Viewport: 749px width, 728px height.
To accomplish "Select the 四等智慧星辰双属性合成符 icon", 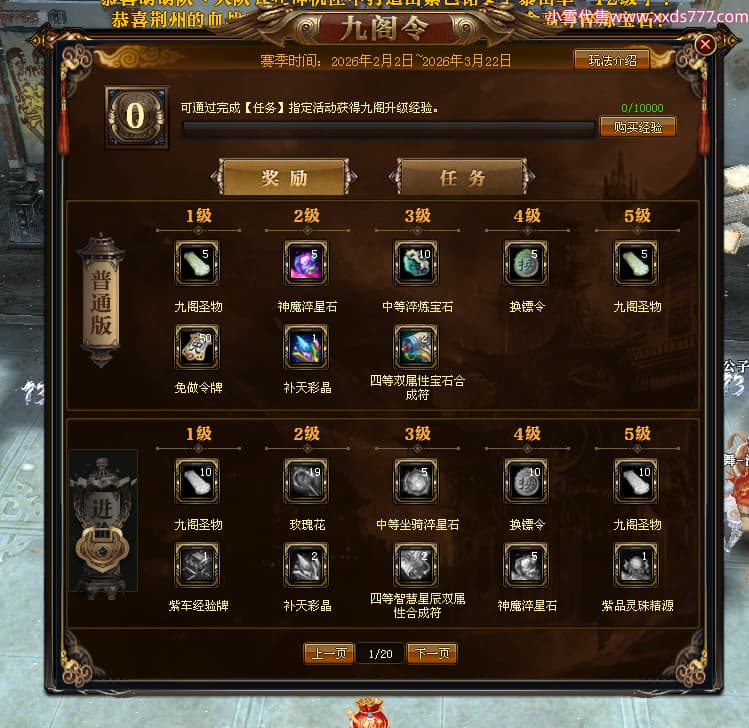I will point(416,565).
